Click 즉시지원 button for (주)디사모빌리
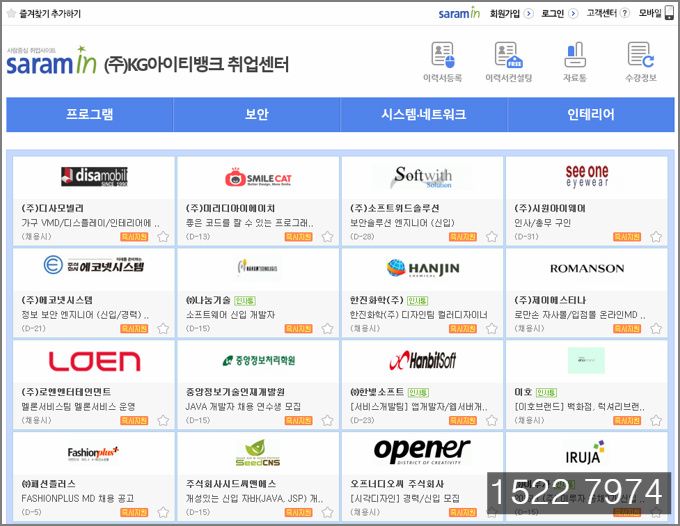Screen dimensions: 680x526 tap(134, 237)
